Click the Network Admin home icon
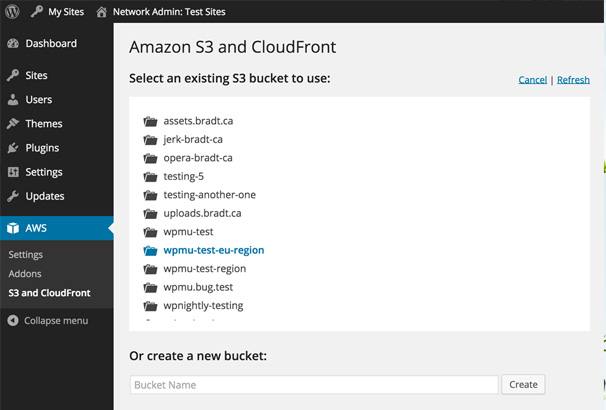 click(103, 12)
